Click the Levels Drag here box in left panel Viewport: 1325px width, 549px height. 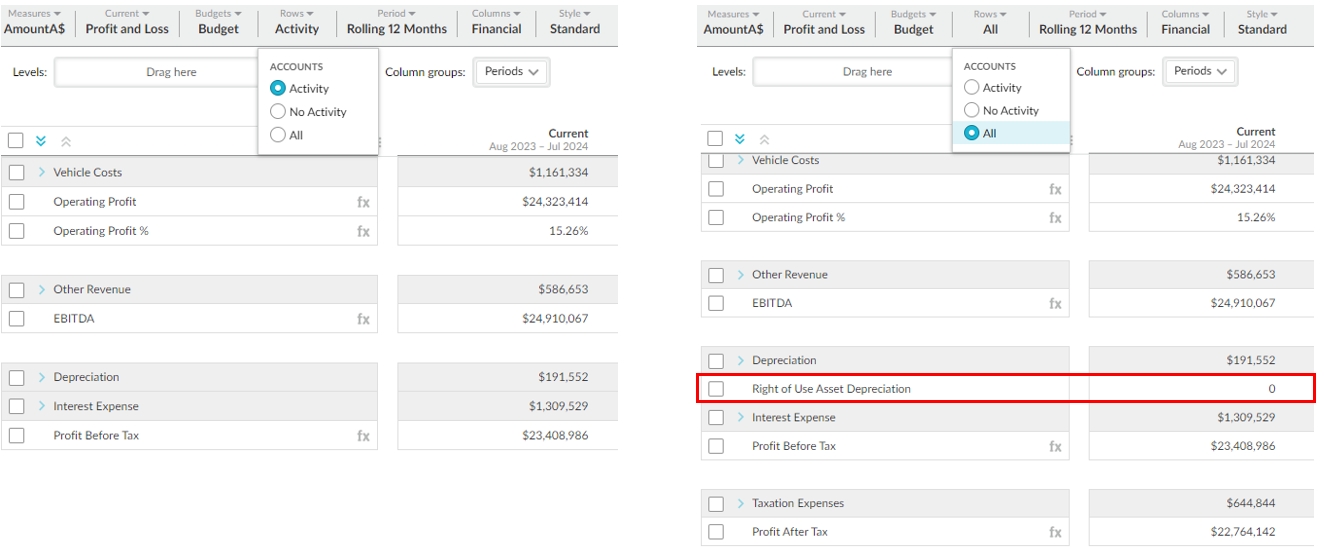(x=170, y=72)
